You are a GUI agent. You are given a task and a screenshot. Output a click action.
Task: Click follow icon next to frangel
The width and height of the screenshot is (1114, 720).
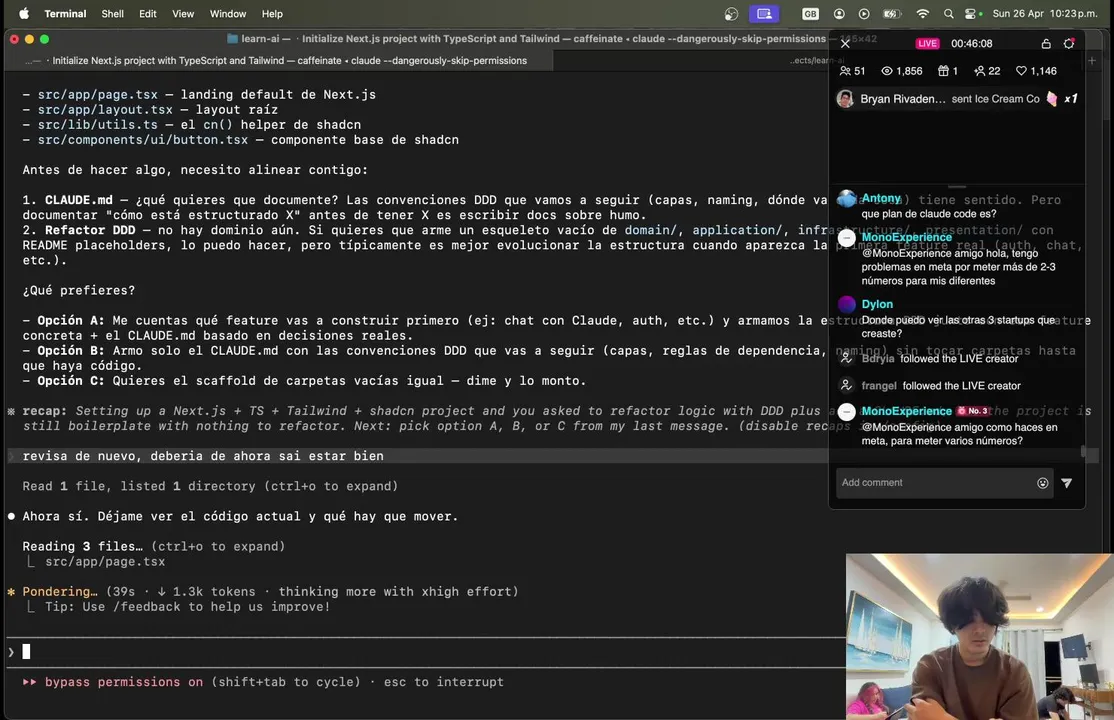(845, 385)
